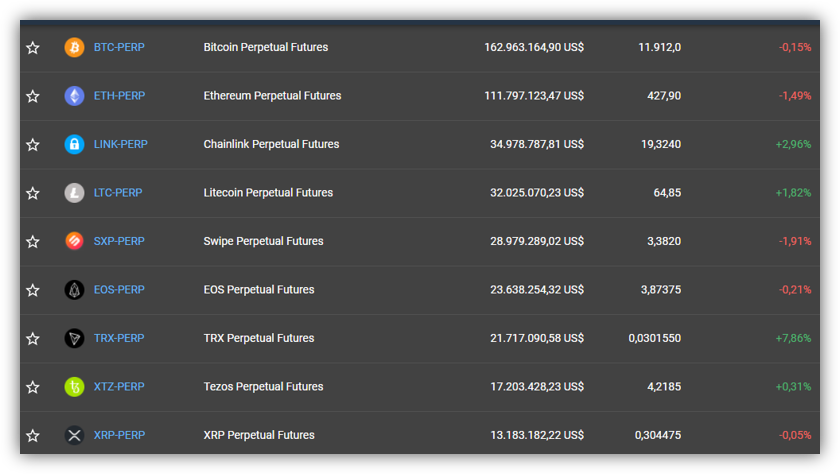This screenshot has height=474, width=840.
Task: Select the Litecoin Perpetual Futures row
Action: (420, 193)
